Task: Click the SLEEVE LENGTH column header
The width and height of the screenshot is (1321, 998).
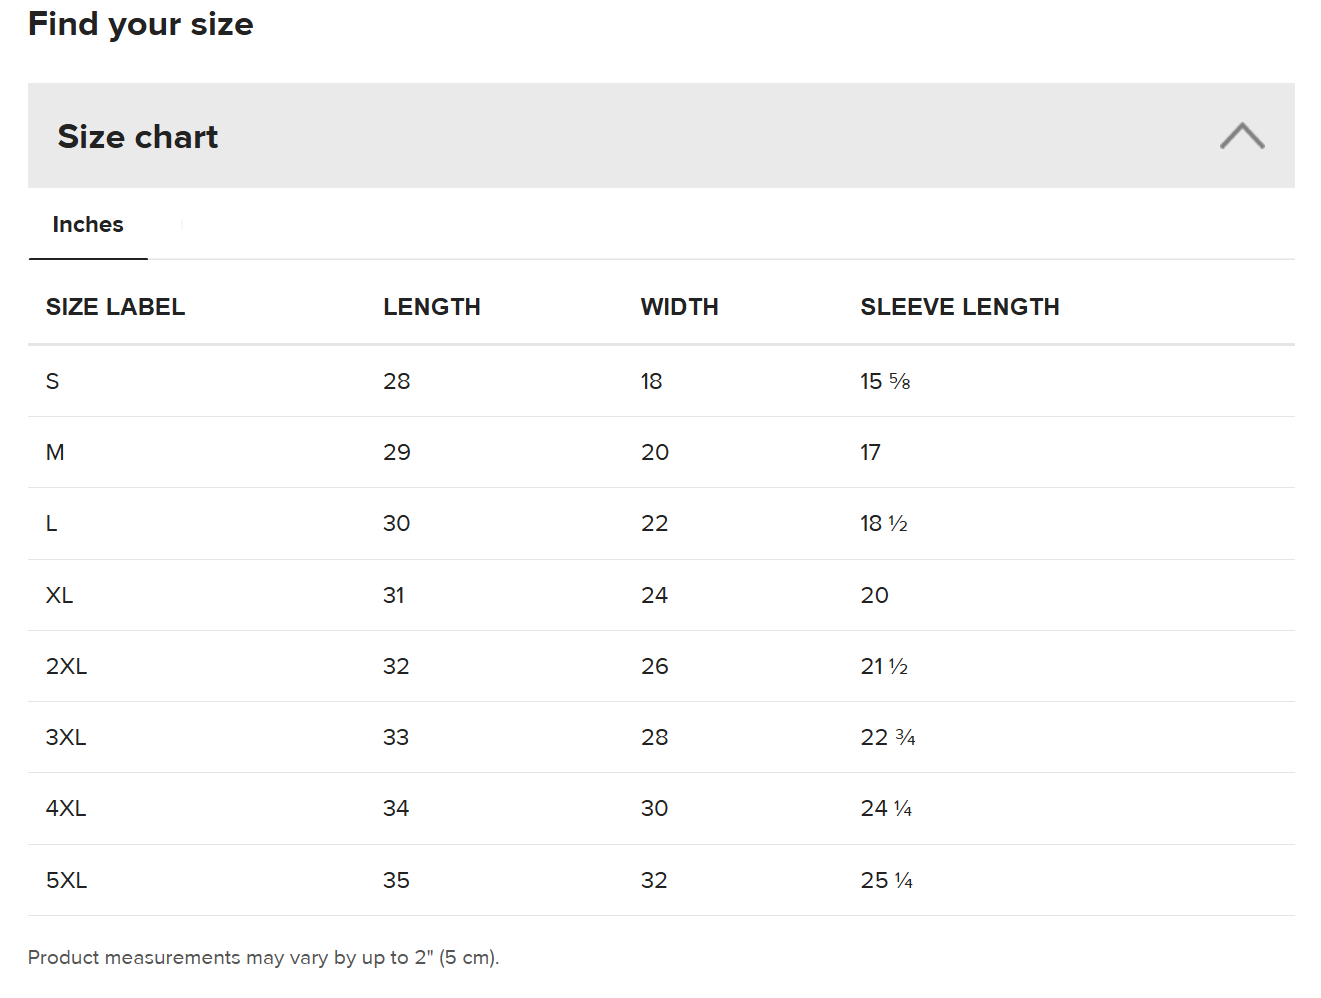Action: 959,307
